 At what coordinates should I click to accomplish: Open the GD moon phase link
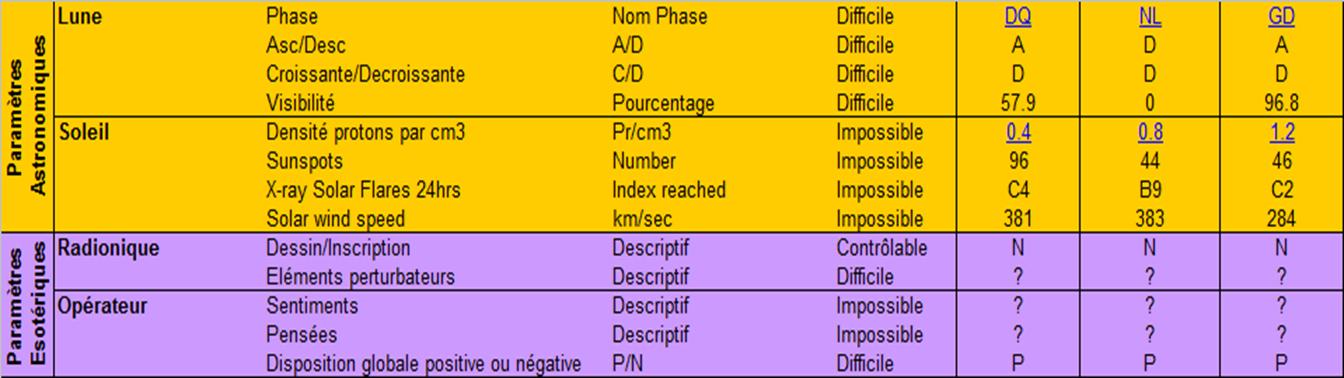pos(1281,17)
